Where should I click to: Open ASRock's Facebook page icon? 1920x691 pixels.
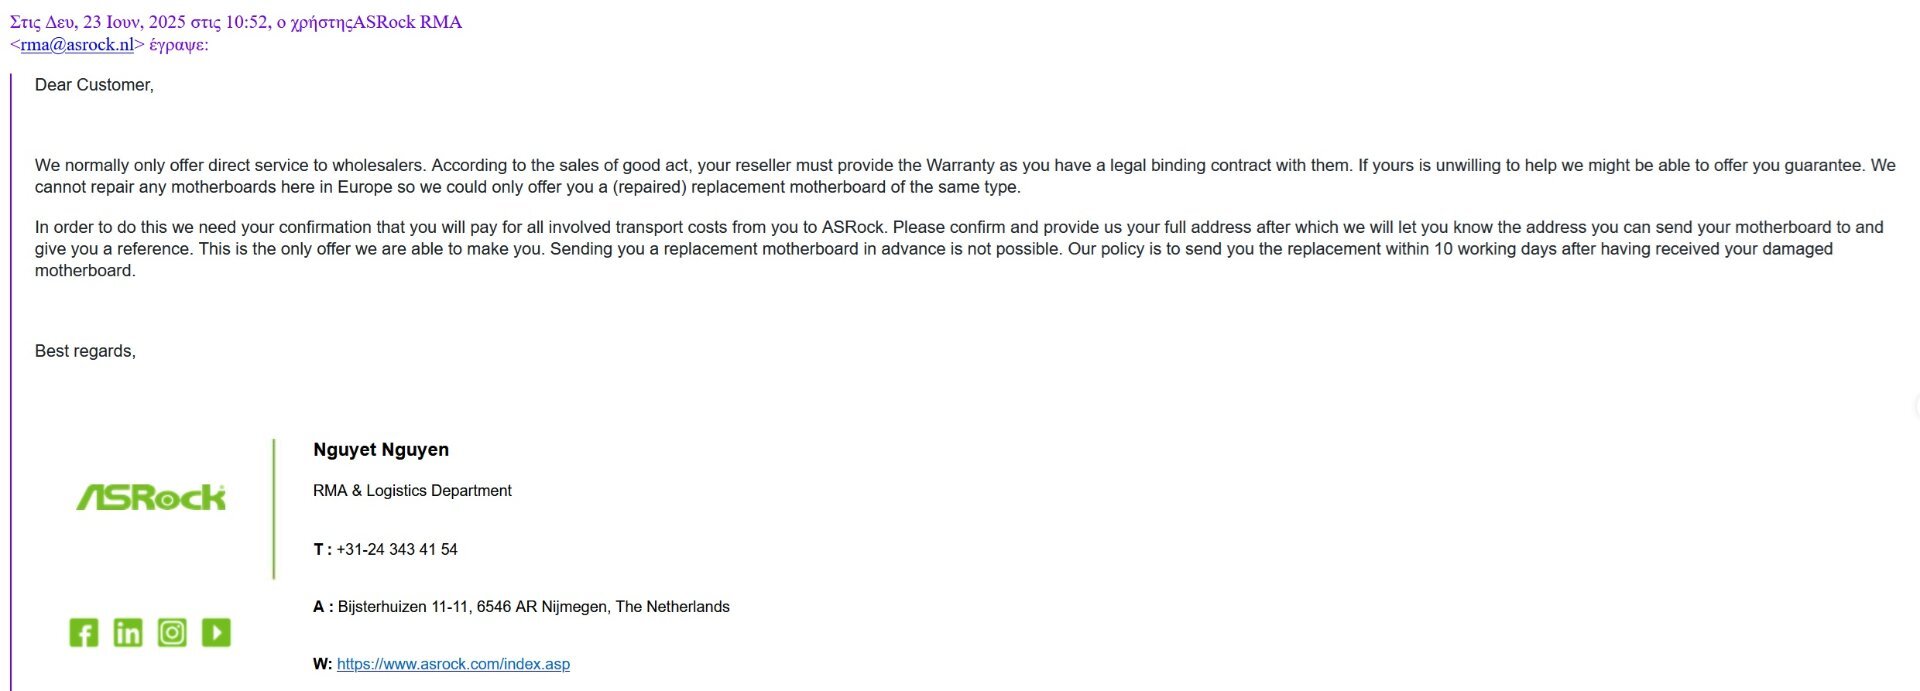coord(84,633)
